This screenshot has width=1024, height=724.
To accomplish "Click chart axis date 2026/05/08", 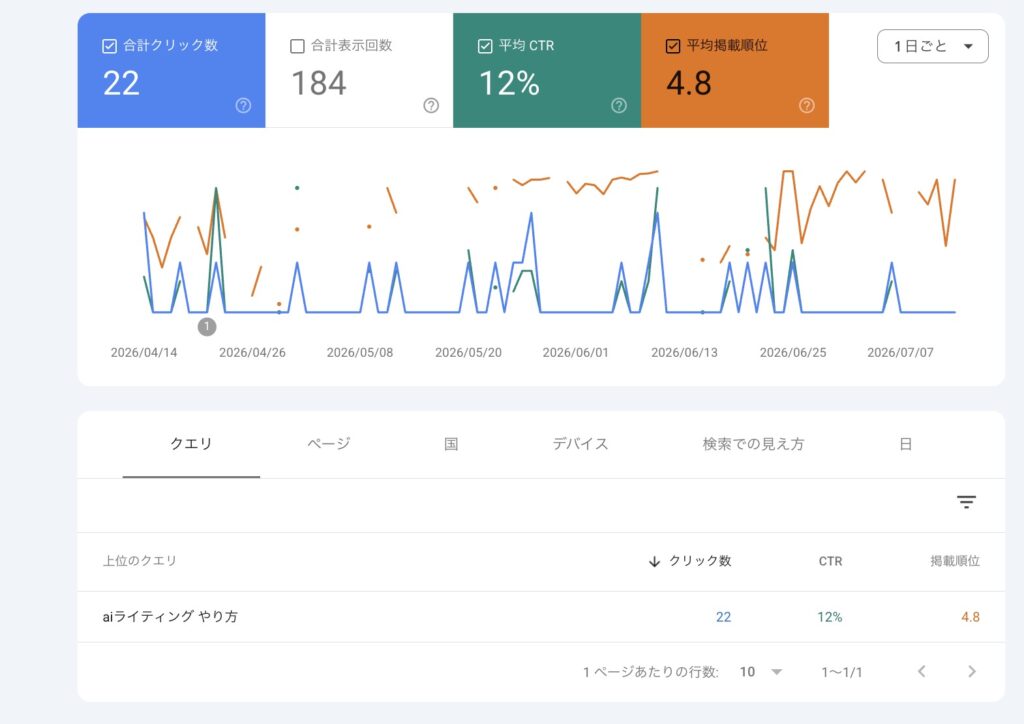I will (x=360, y=353).
